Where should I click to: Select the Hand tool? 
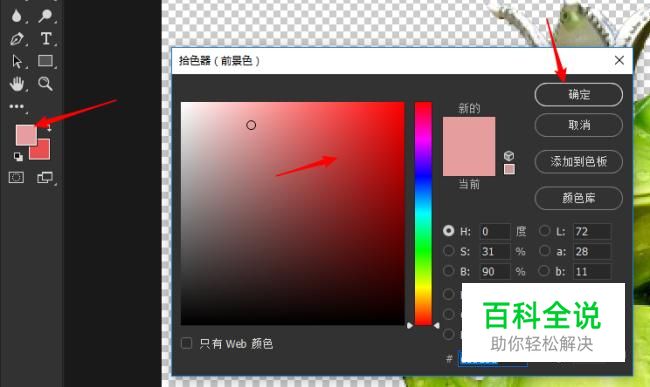click(17, 84)
